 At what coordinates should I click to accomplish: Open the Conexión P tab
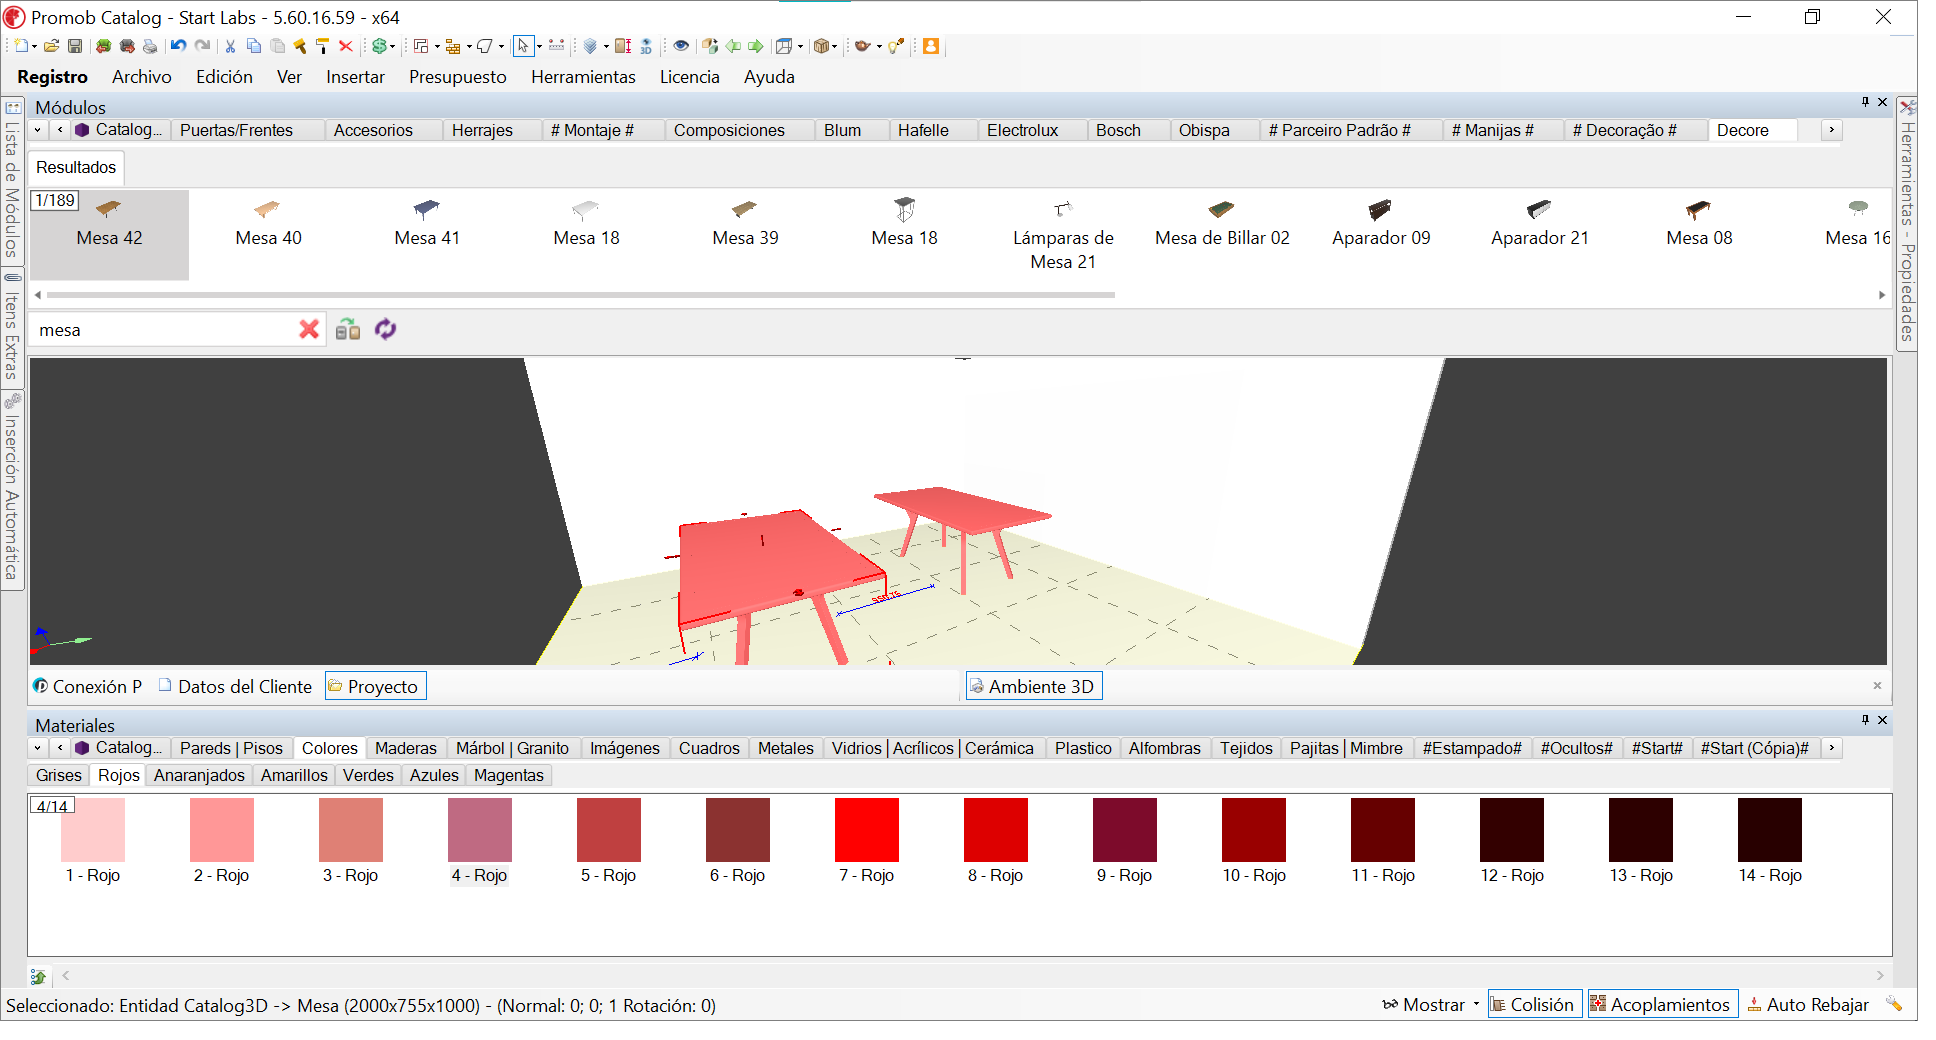pyautogui.click(x=88, y=687)
